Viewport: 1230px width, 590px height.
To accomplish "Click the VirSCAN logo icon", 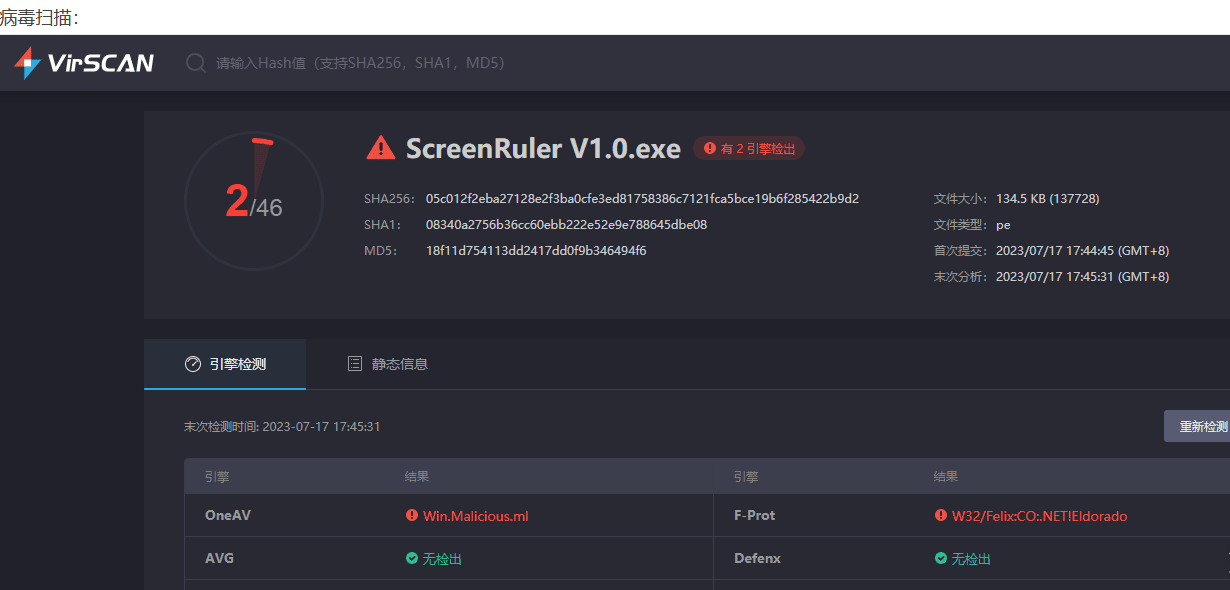I will (x=27, y=63).
